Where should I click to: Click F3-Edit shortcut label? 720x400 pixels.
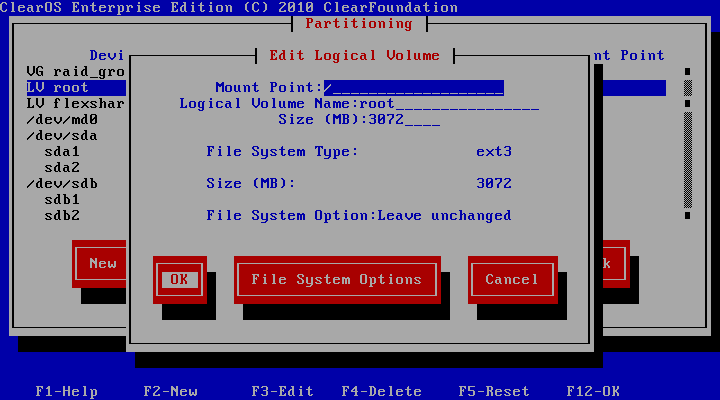click(282, 392)
